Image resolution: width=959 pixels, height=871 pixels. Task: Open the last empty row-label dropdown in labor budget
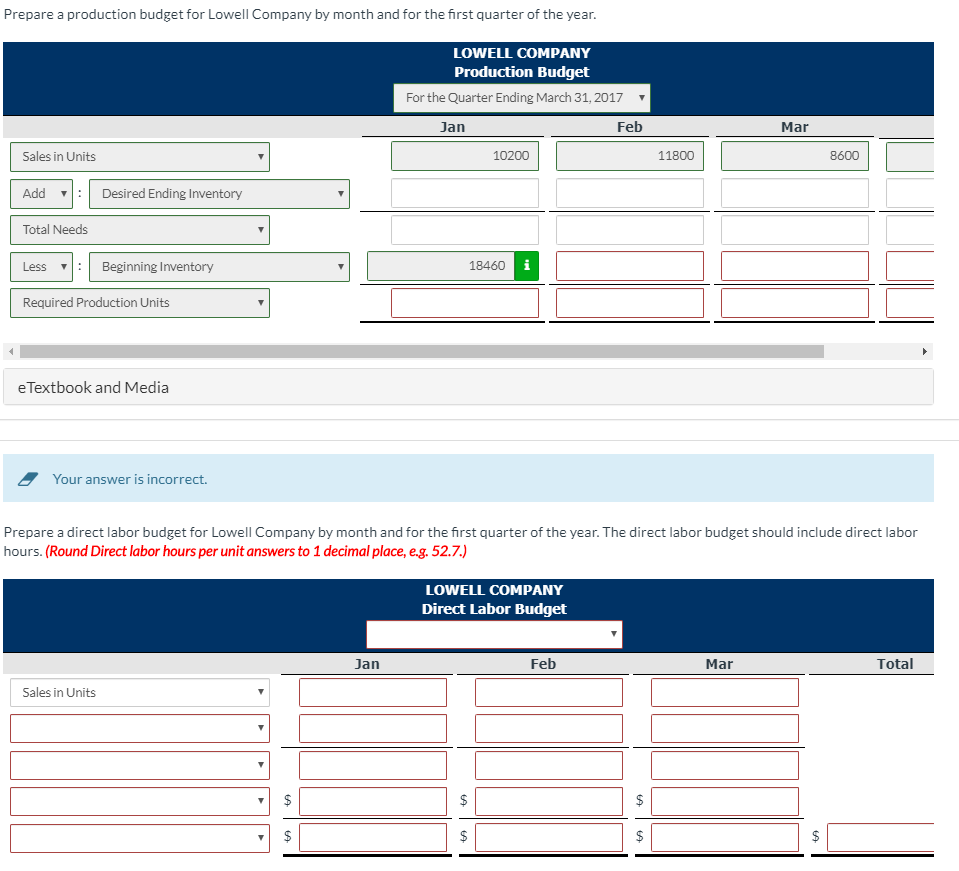pyautogui.click(x=139, y=838)
